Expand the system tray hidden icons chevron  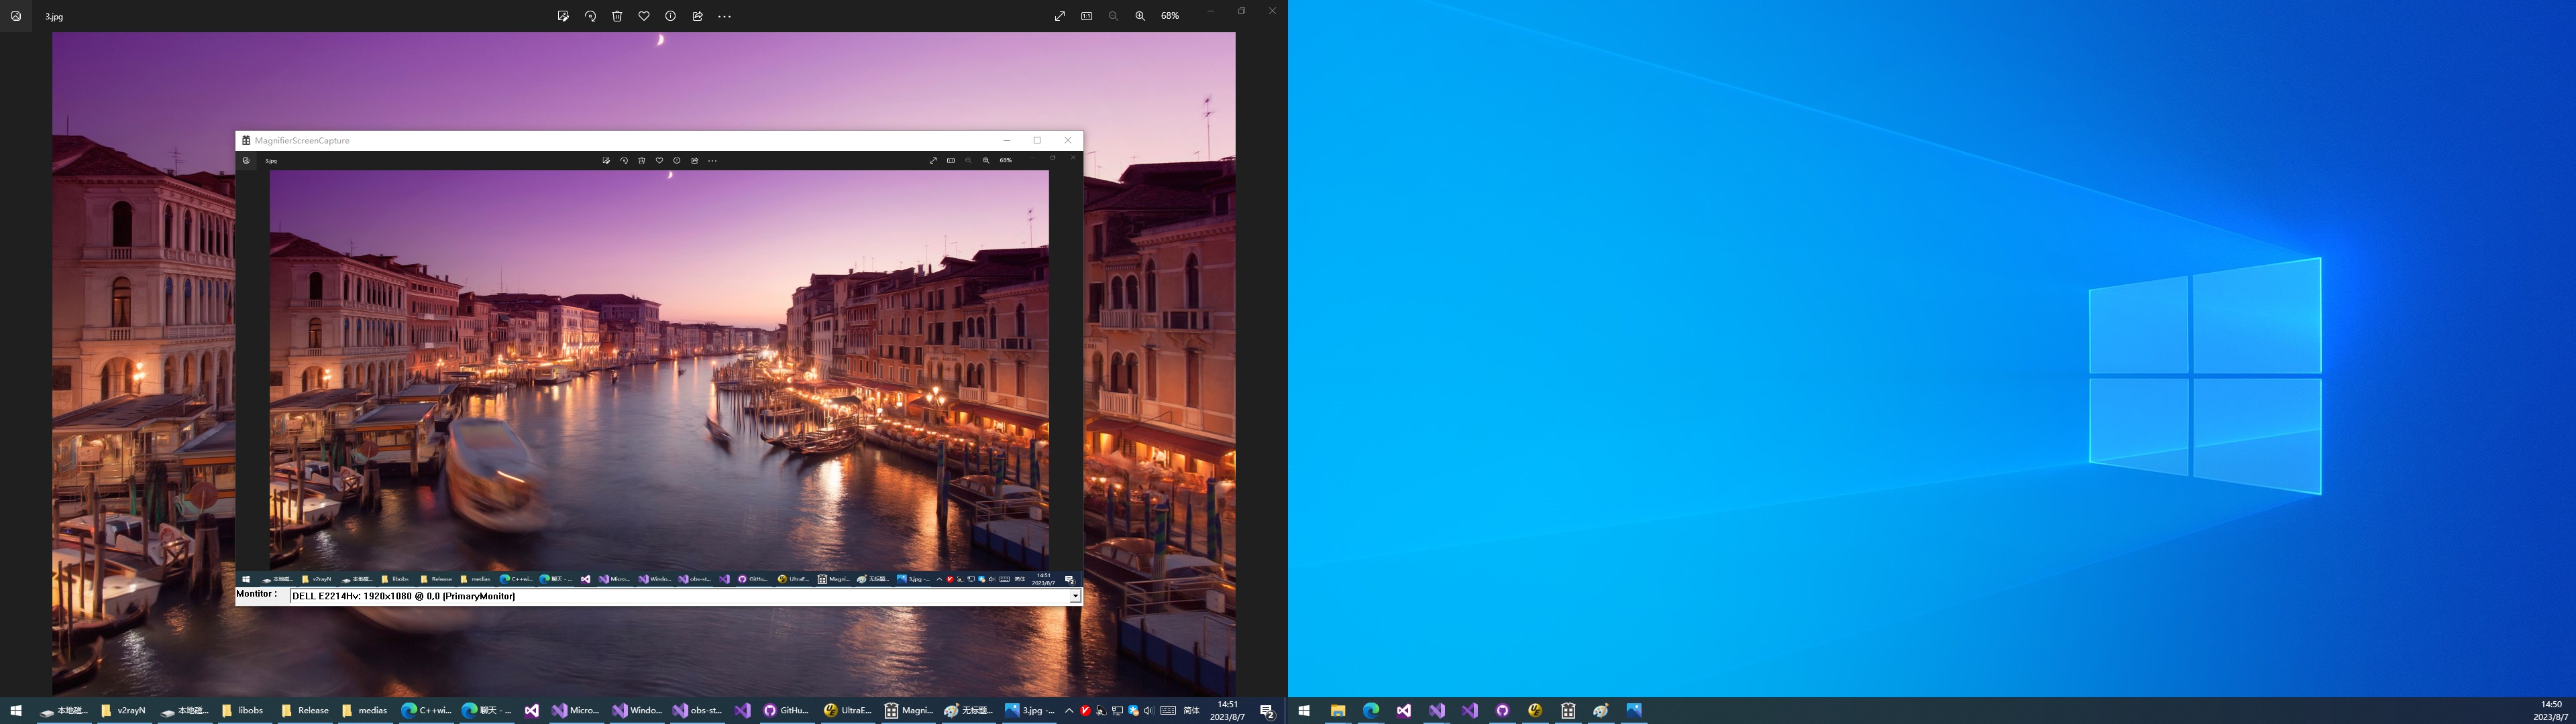[1069, 711]
